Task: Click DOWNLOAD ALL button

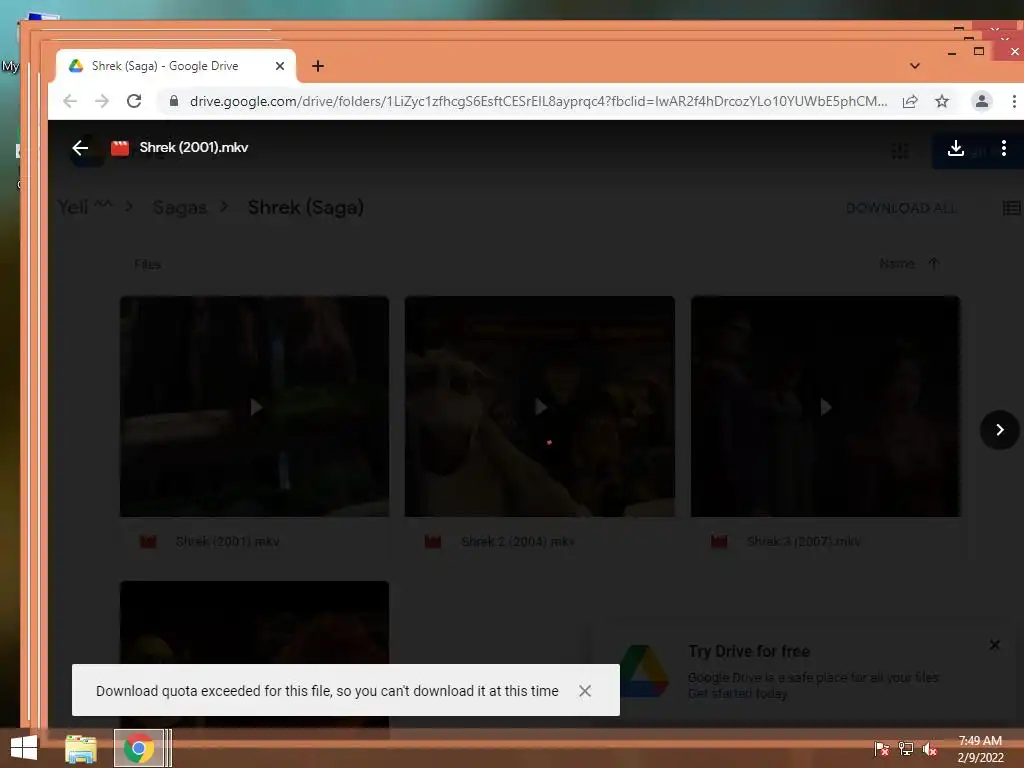Action: point(901,208)
